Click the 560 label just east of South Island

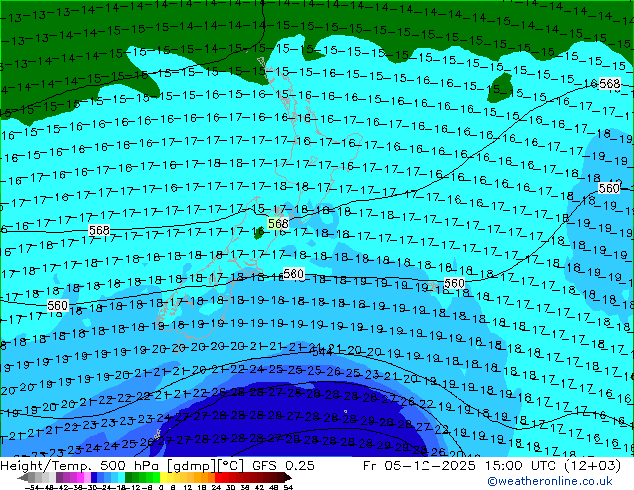[293, 274]
